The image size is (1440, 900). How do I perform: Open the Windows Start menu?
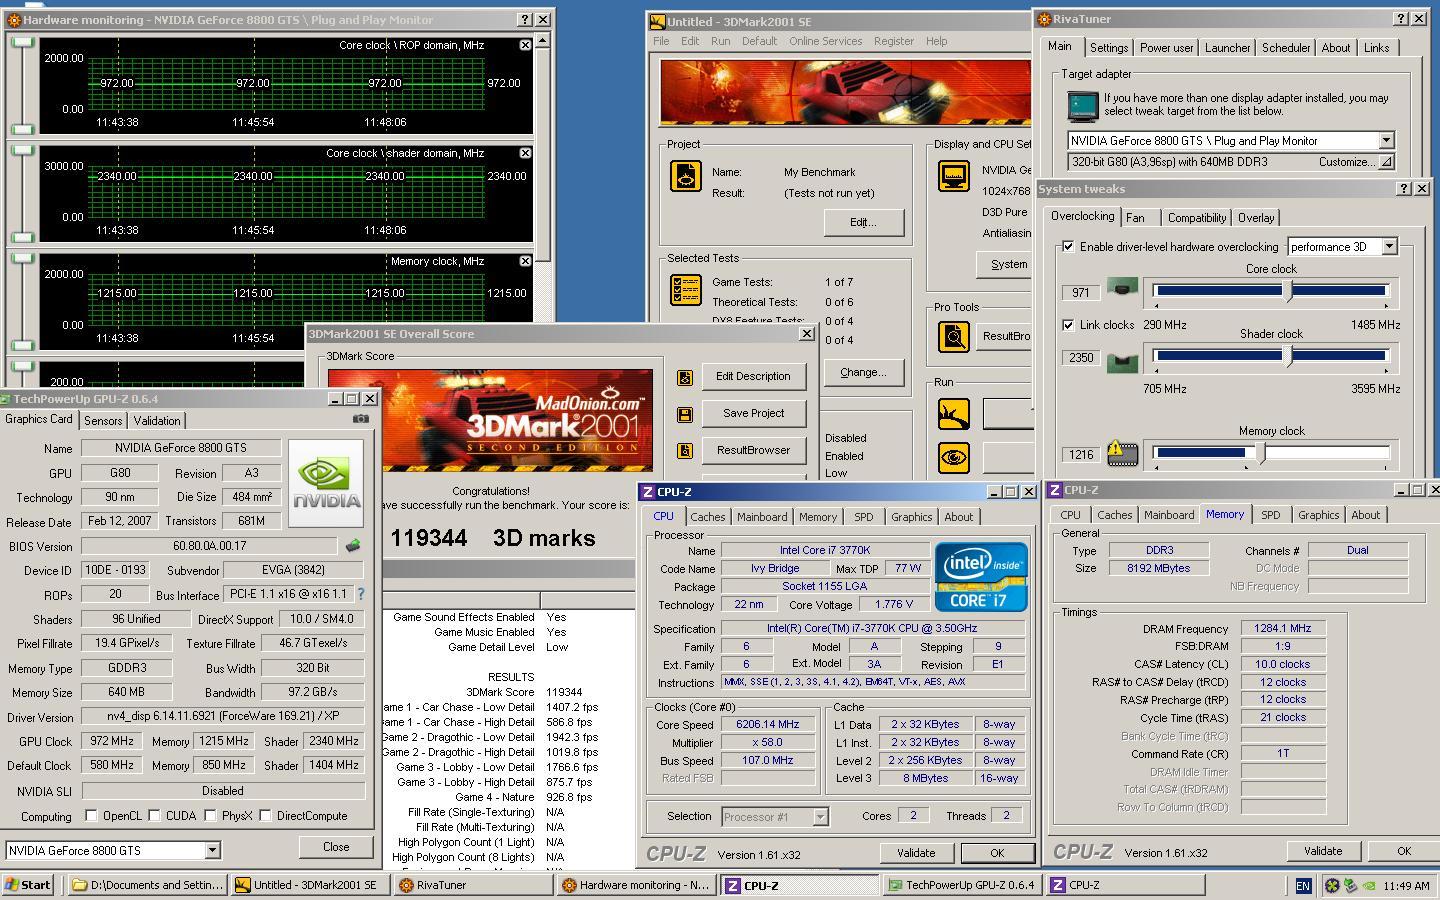[x=28, y=885]
